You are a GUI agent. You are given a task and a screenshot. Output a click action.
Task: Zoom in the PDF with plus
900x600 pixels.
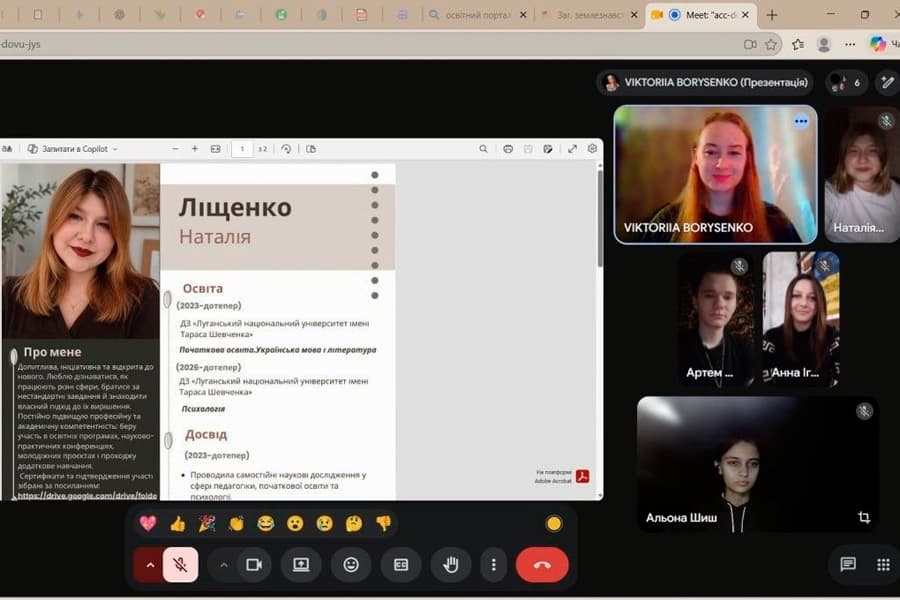tap(195, 149)
